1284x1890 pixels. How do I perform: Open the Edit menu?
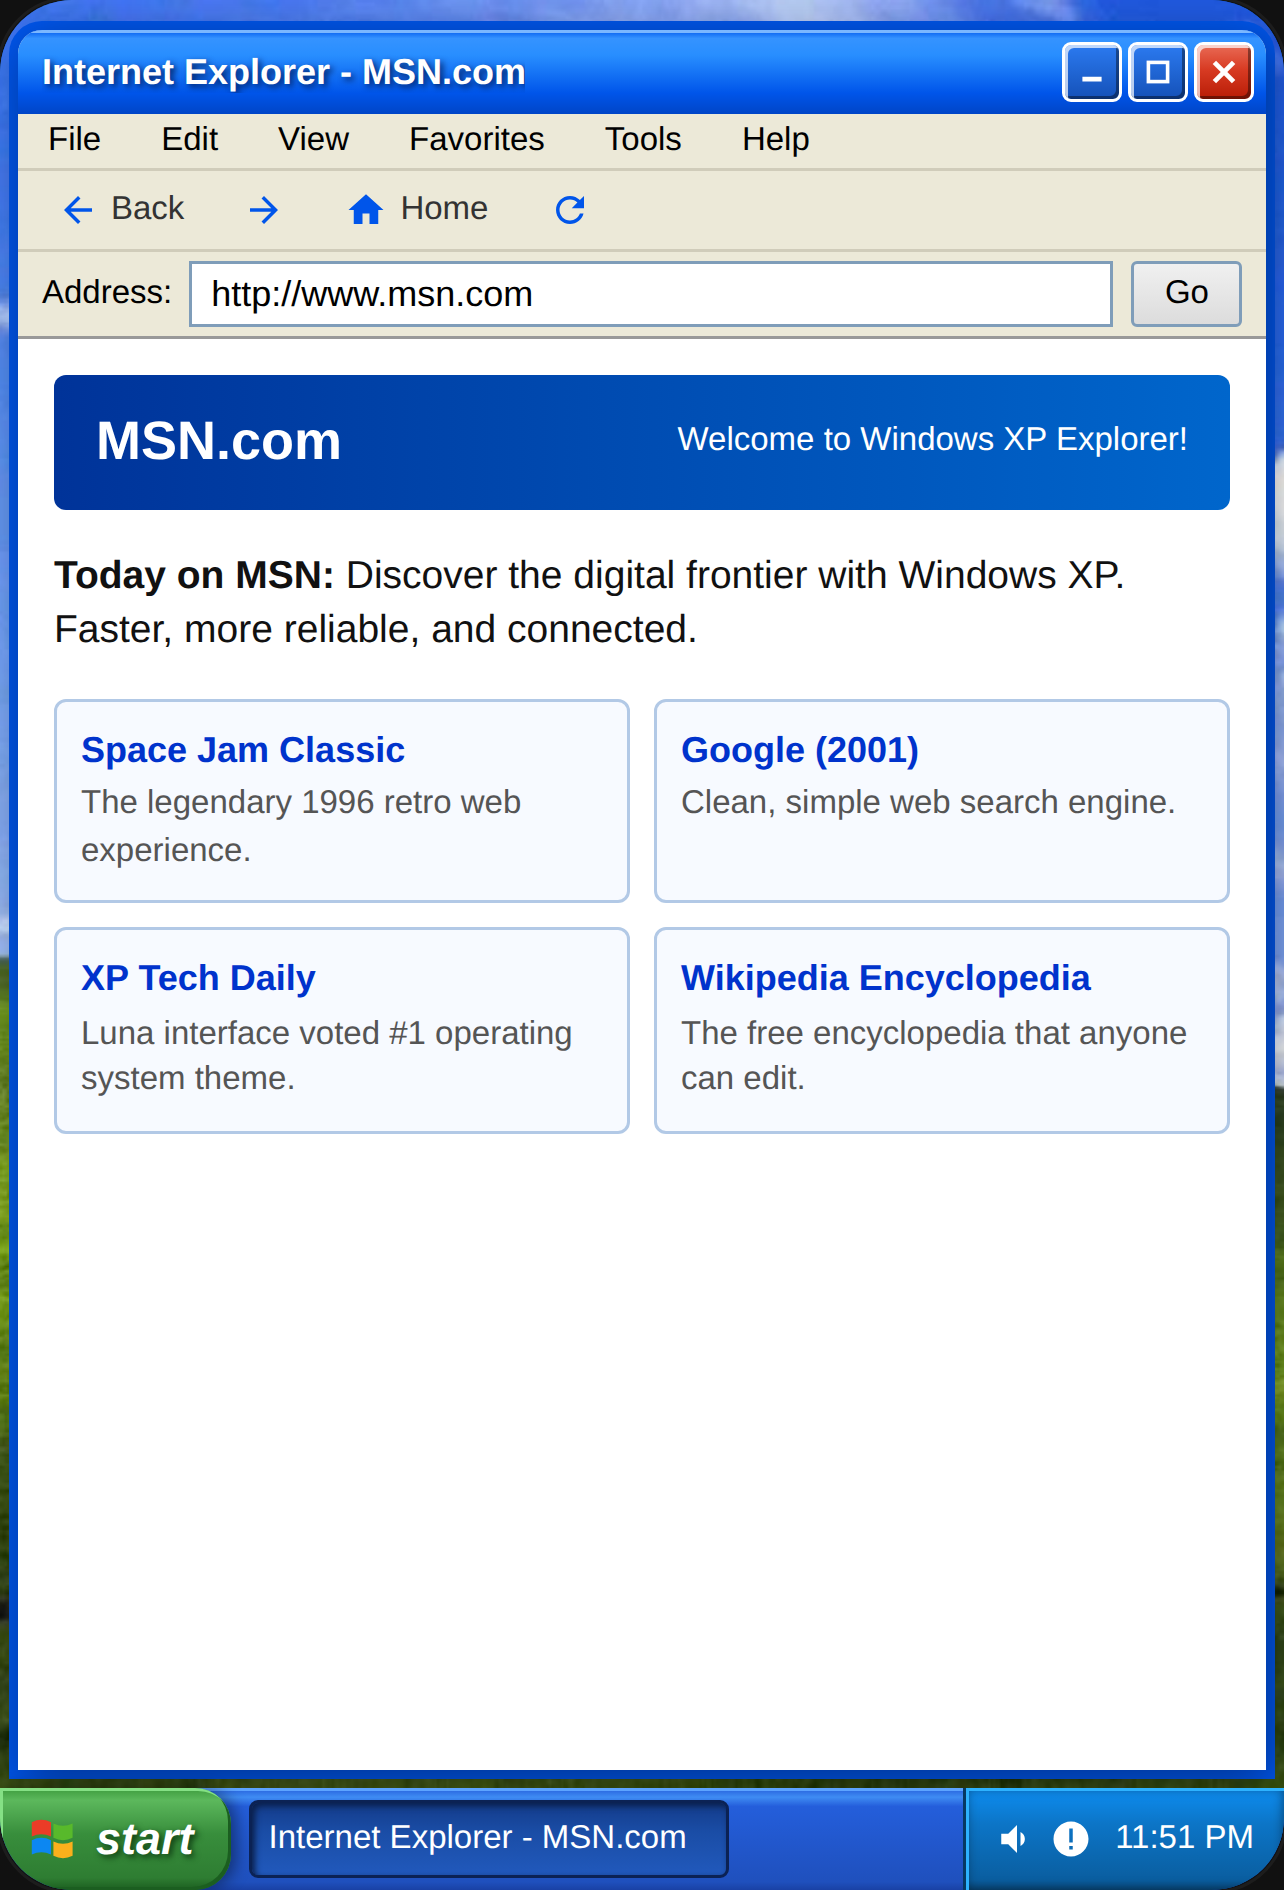tap(190, 139)
